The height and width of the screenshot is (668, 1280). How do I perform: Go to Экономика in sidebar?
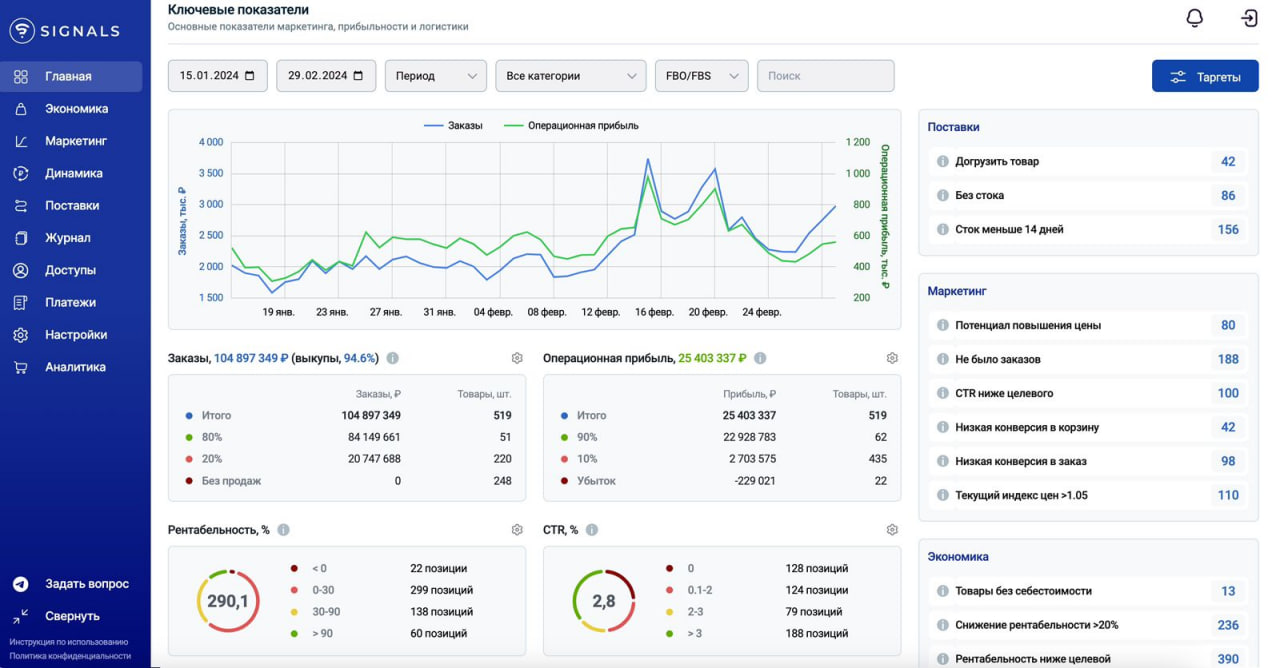pyautogui.click(x=76, y=109)
